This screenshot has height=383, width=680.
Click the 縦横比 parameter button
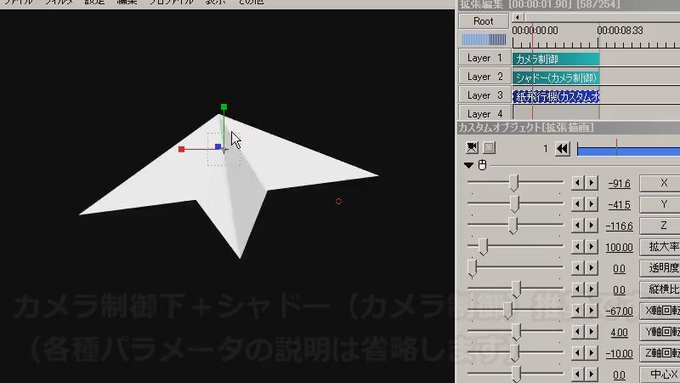660,289
